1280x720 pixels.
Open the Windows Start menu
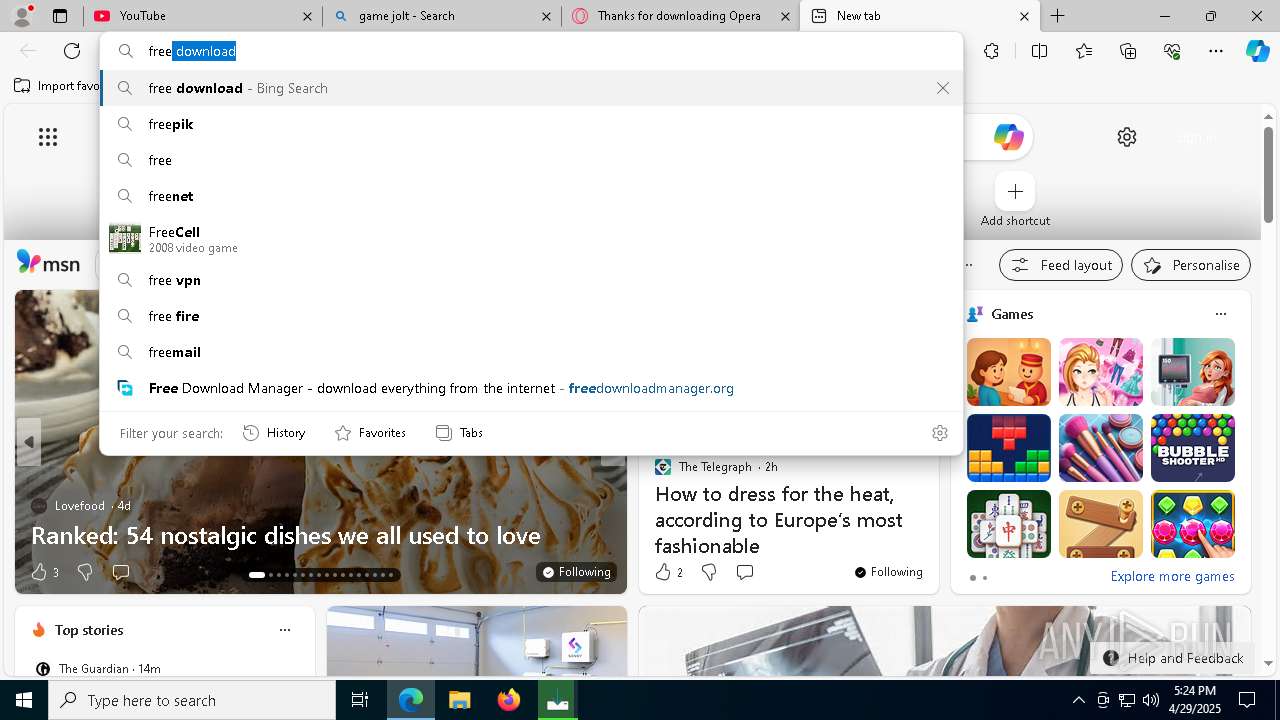click(x=24, y=700)
